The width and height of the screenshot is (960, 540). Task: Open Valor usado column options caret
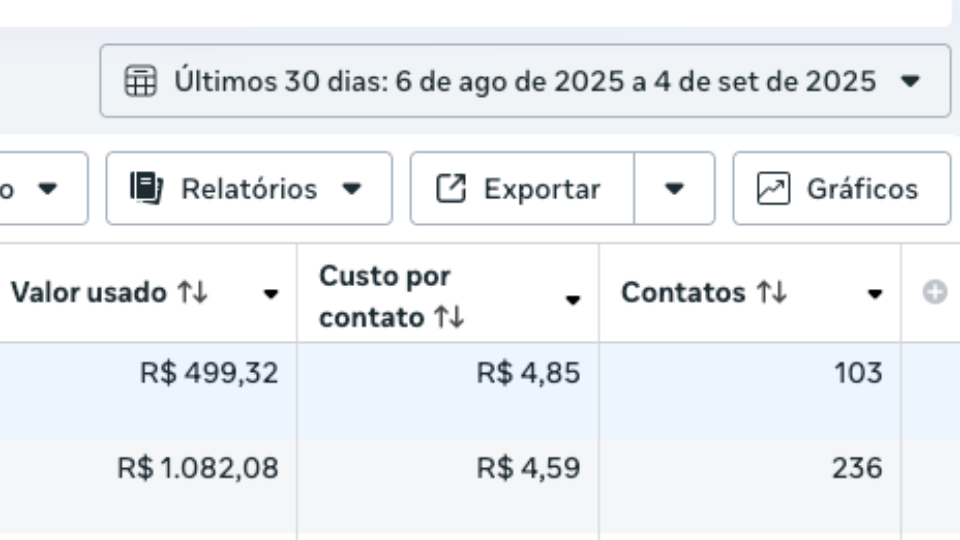270,295
